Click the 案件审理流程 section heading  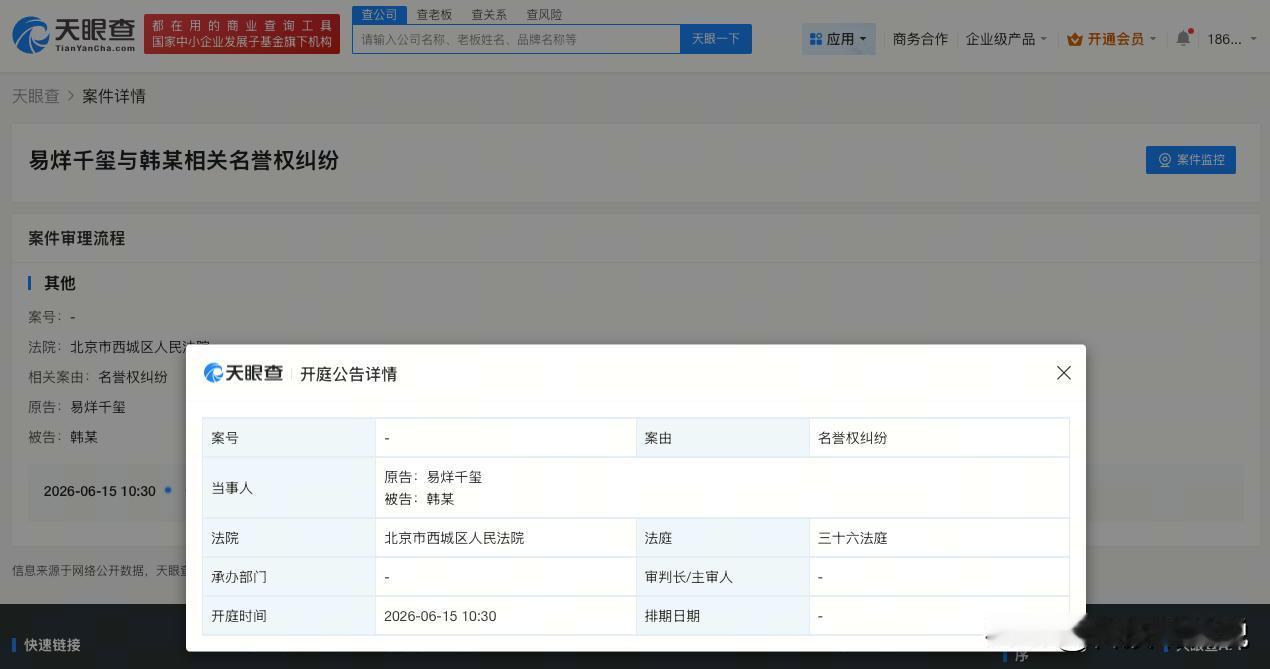click(x=77, y=238)
